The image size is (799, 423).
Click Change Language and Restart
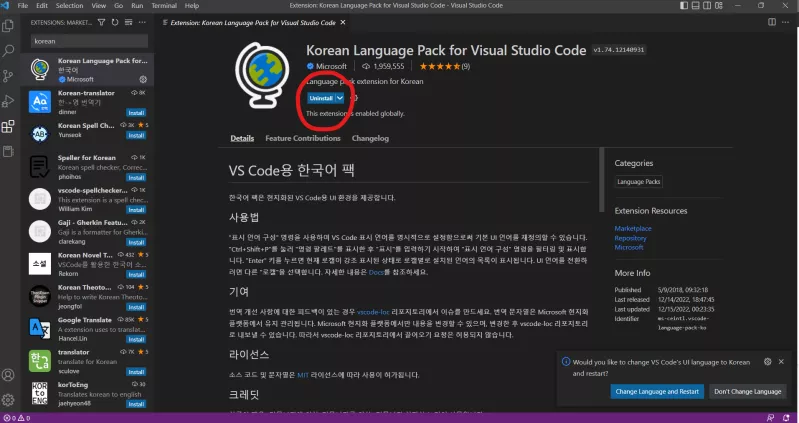[657, 391]
